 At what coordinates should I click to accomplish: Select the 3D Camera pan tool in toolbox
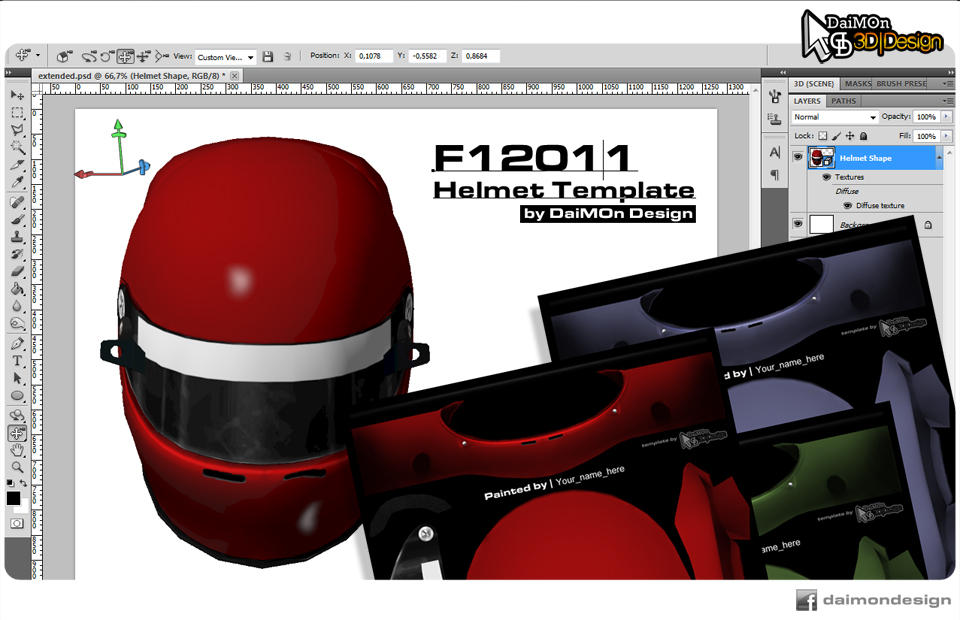[x=17, y=433]
